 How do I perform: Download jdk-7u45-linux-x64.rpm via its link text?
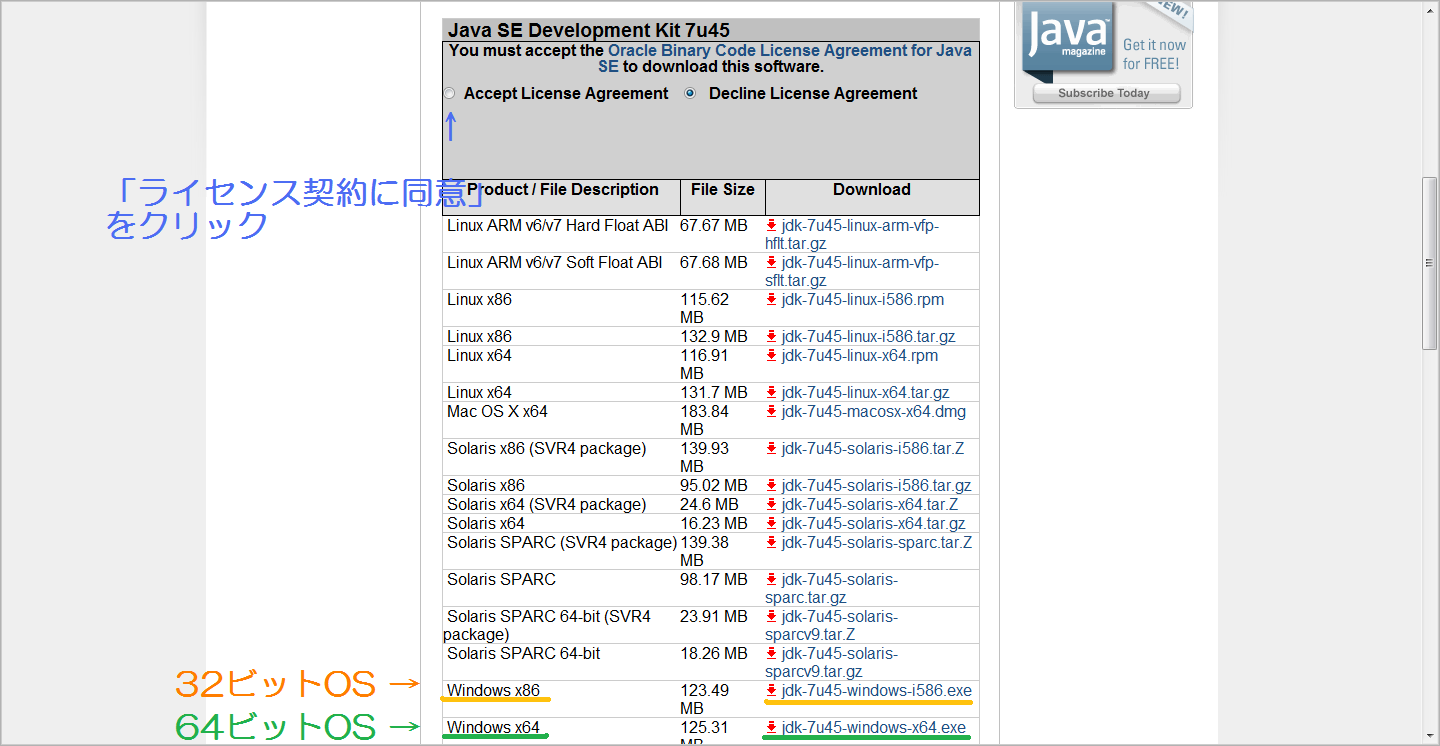pos(860,356)
